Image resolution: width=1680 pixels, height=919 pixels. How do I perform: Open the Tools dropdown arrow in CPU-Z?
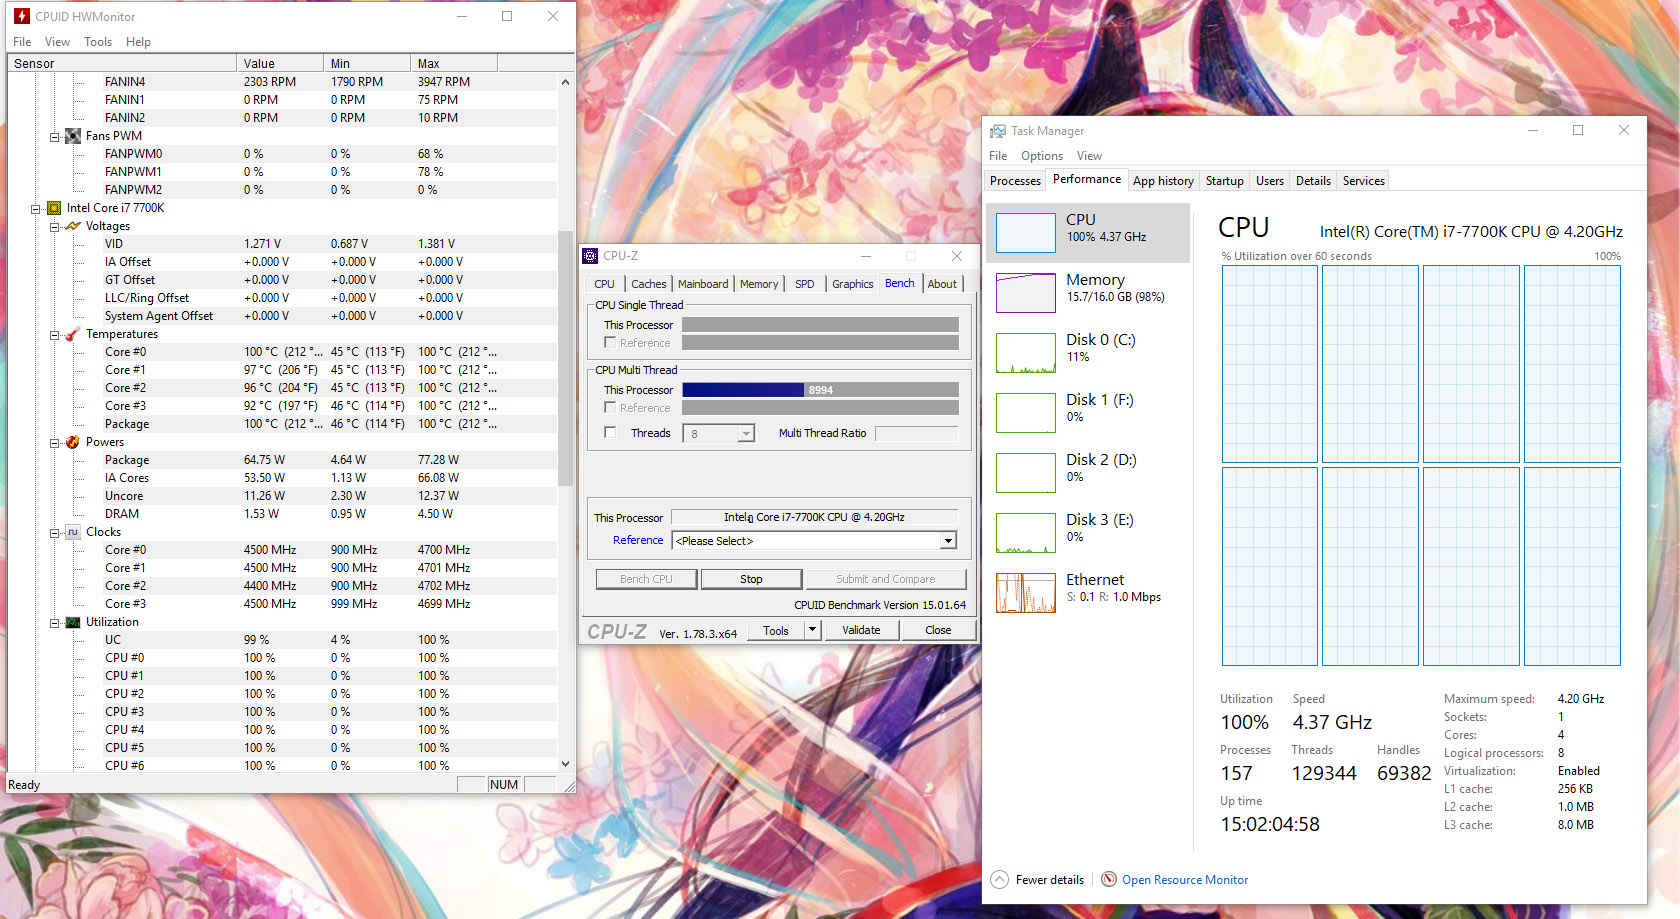813,630
